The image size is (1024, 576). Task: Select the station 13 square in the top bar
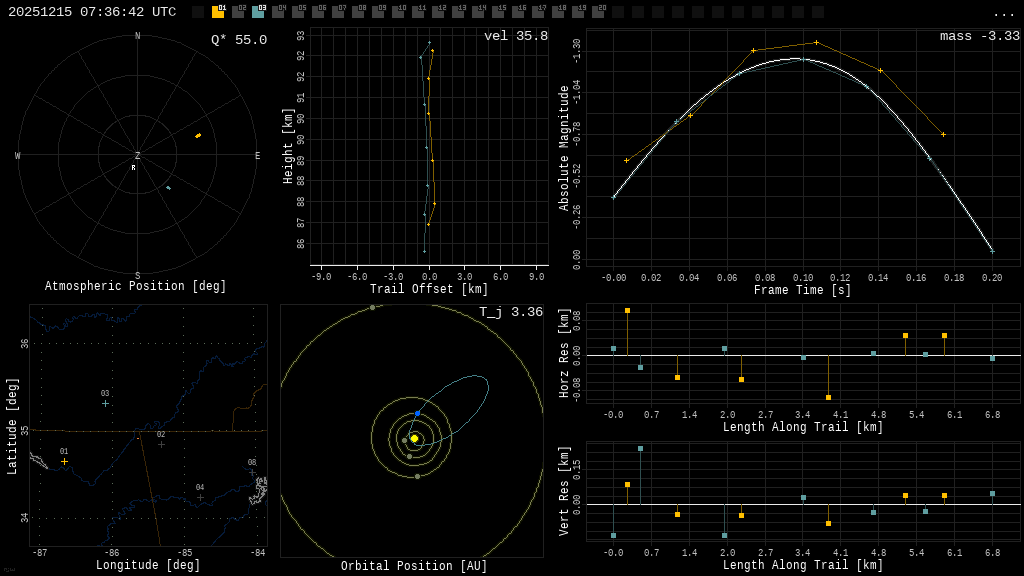coord(457,12)
